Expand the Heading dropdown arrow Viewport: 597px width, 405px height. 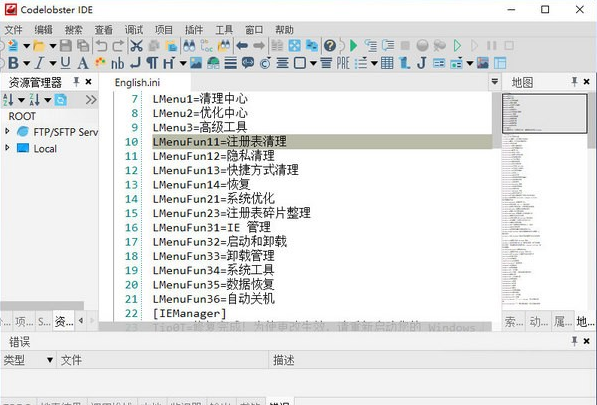tap(183, 63)
